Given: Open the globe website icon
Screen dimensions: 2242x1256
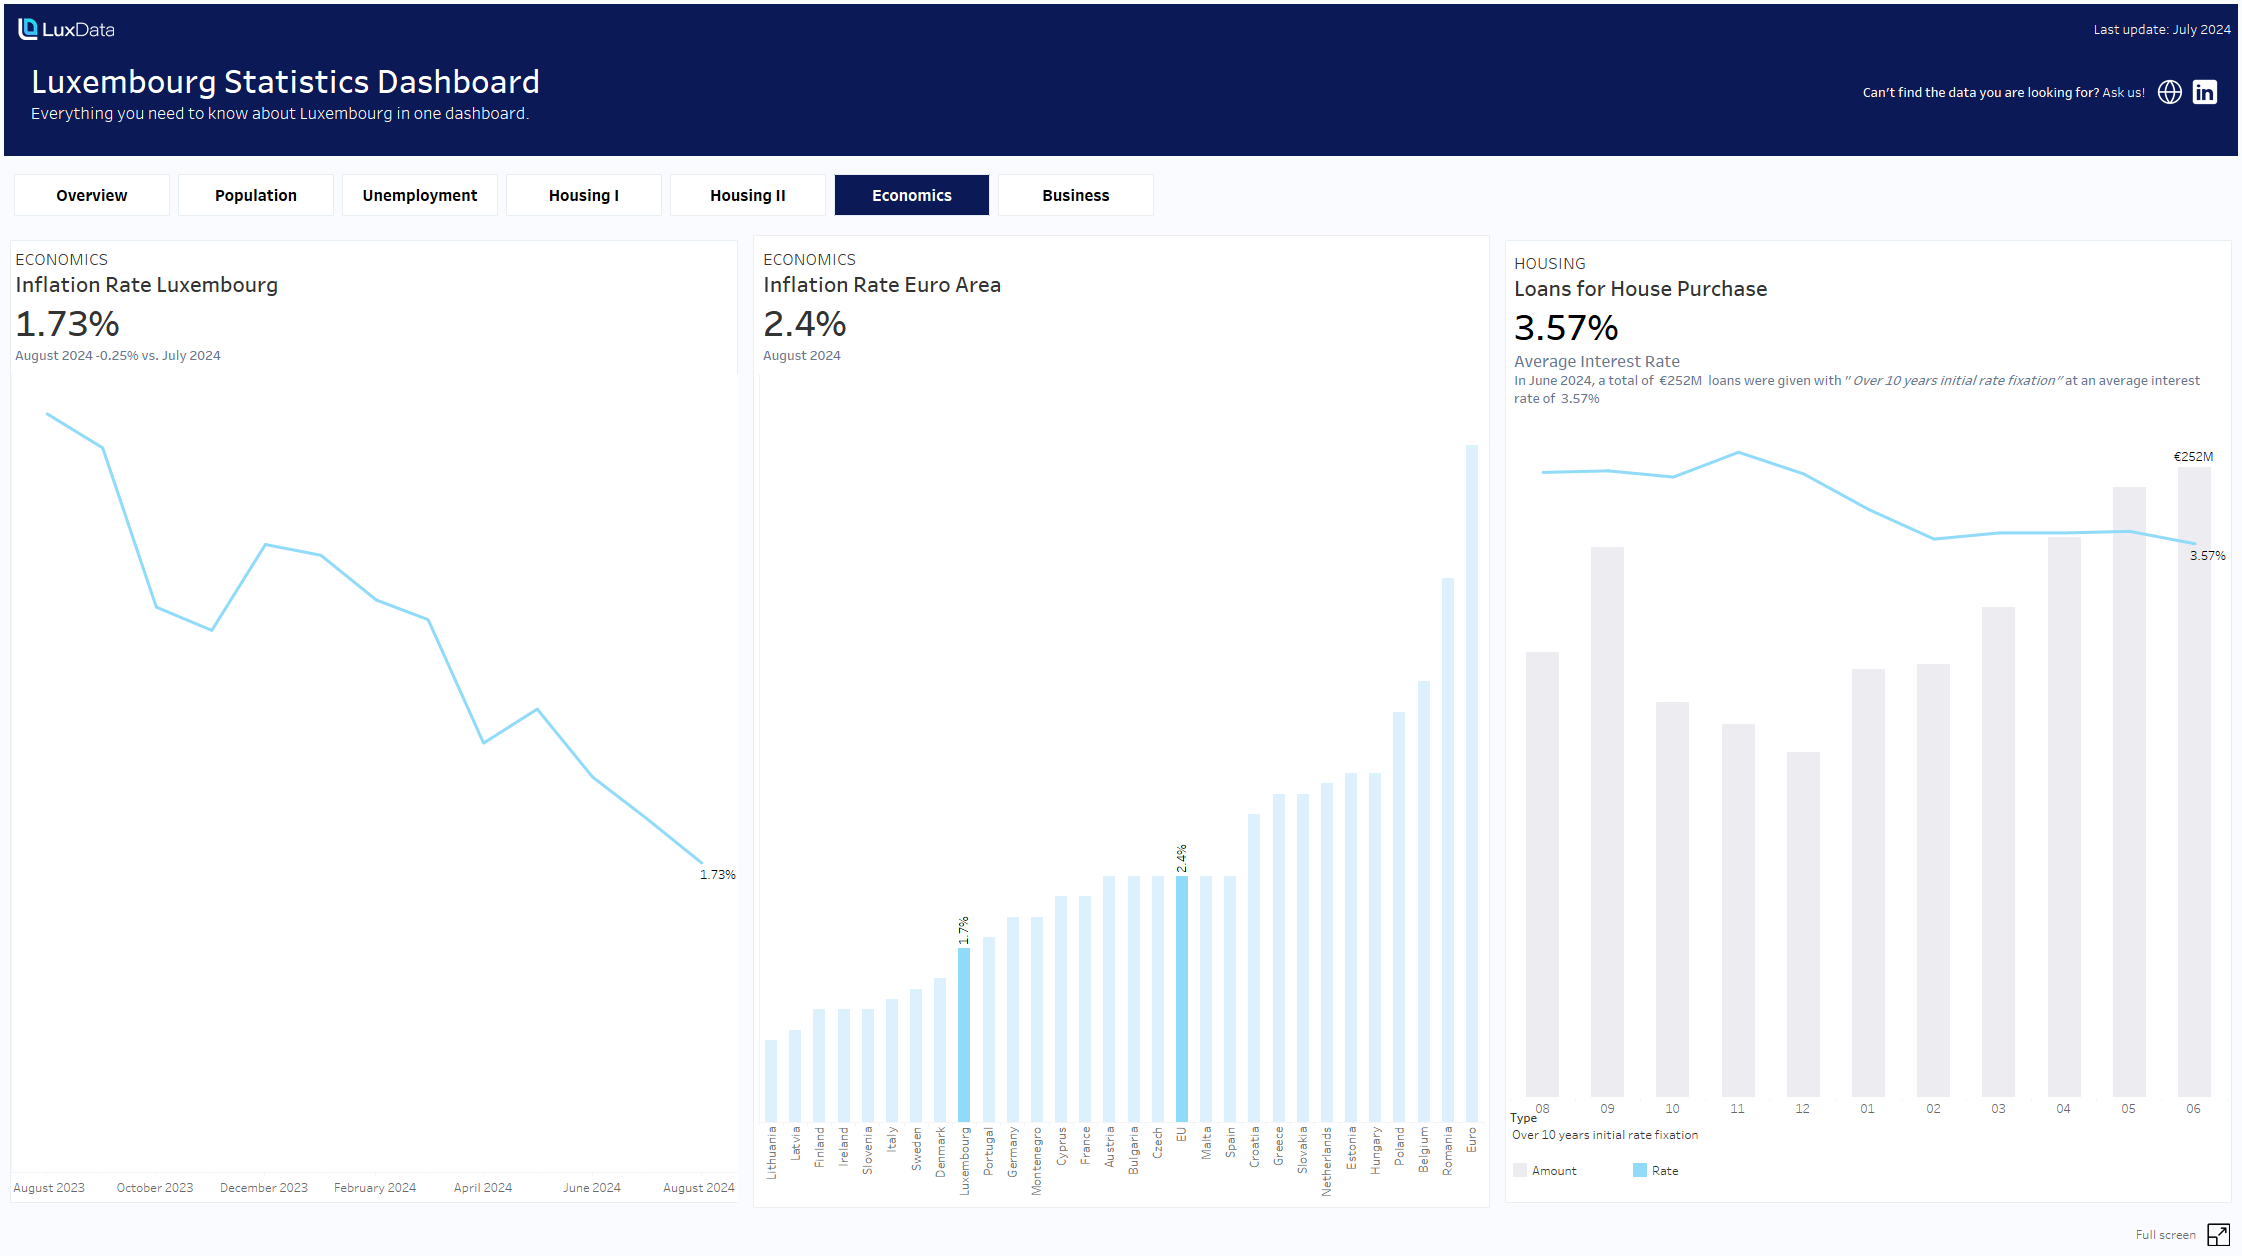Looking at the screenshot, I should click(2169, 92).
